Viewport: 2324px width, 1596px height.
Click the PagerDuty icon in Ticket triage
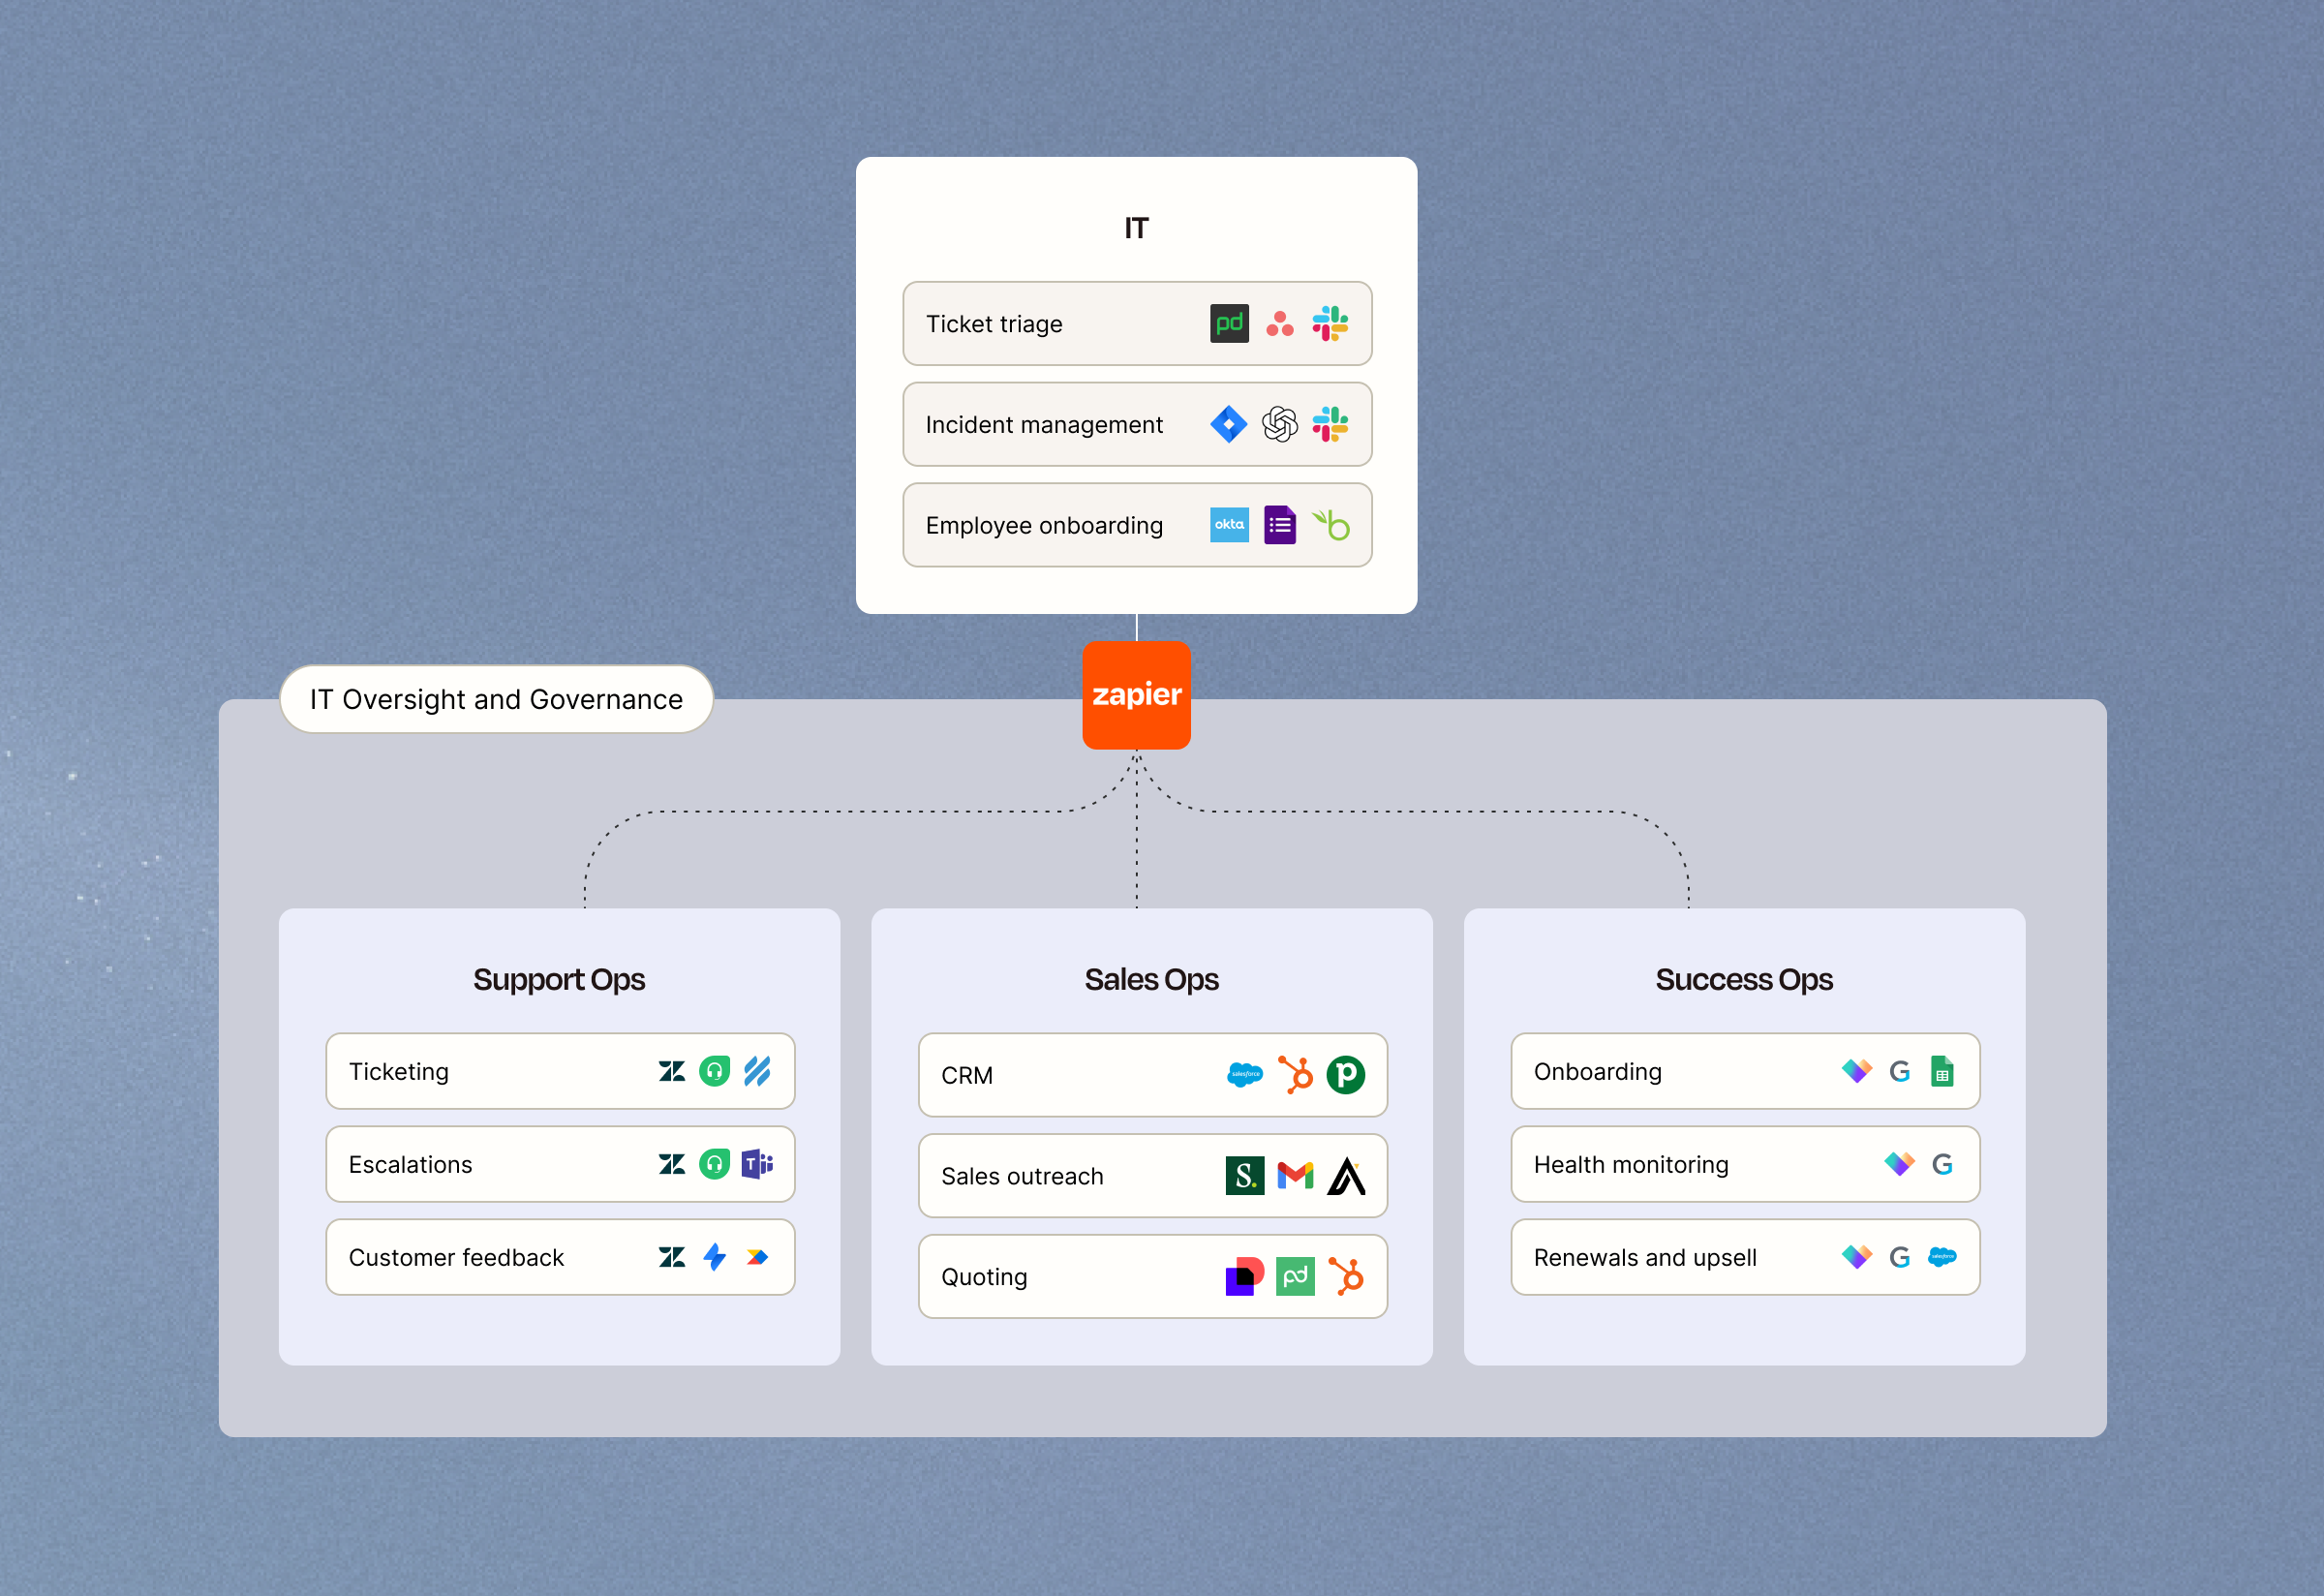[x=1229, y=323]
